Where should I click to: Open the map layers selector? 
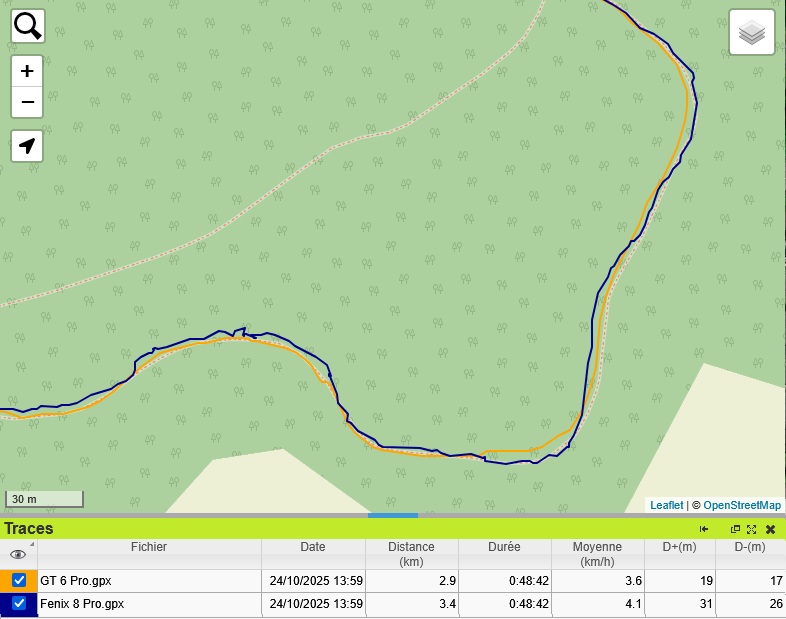pyautogui.click(x=751, y=35)
